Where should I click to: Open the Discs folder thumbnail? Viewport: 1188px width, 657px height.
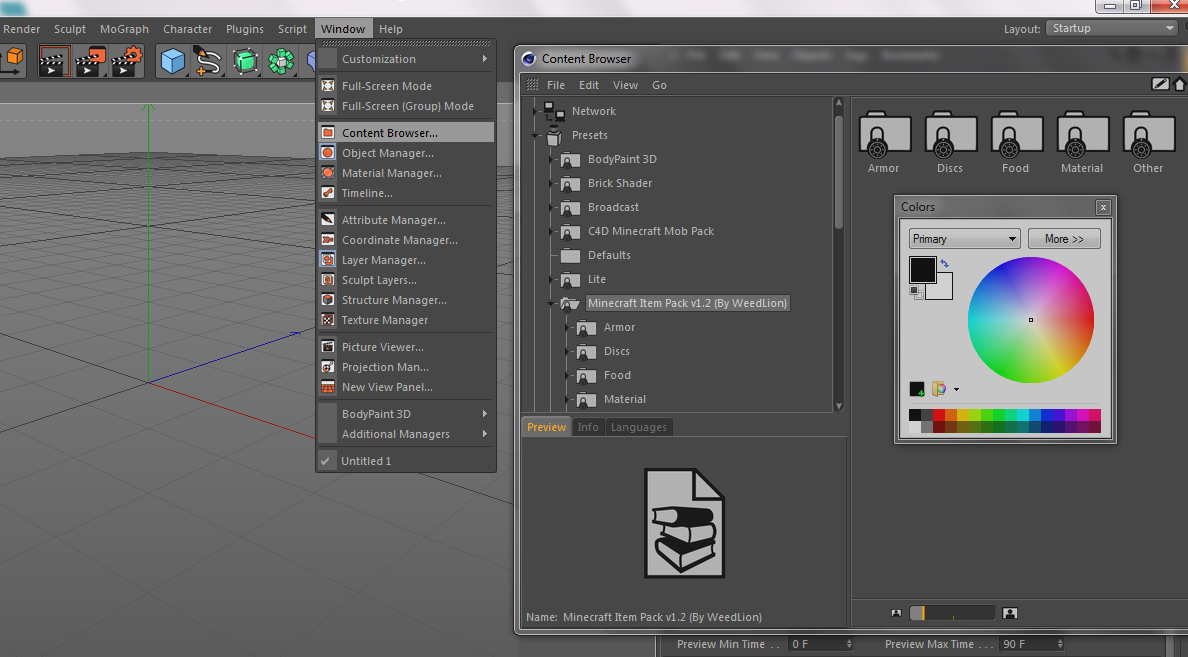(950, 142)
